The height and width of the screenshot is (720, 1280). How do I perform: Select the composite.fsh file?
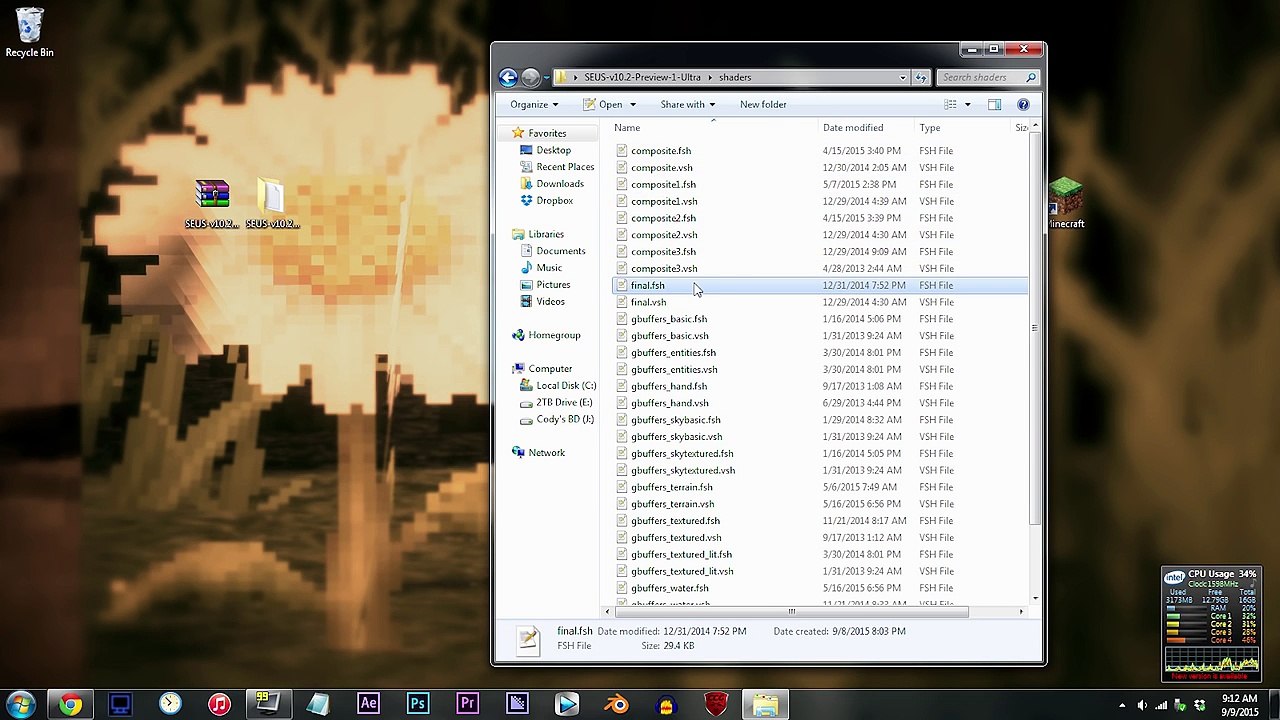(x=660, y=150)
